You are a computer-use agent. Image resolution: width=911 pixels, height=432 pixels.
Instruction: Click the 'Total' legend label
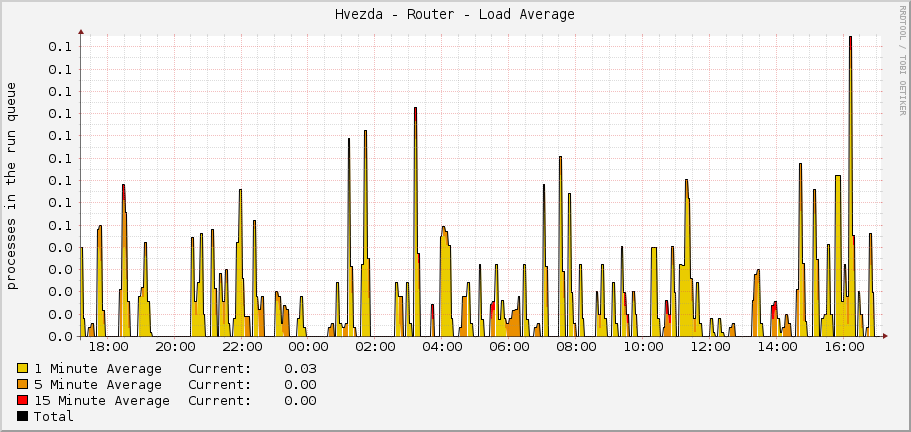54,417
